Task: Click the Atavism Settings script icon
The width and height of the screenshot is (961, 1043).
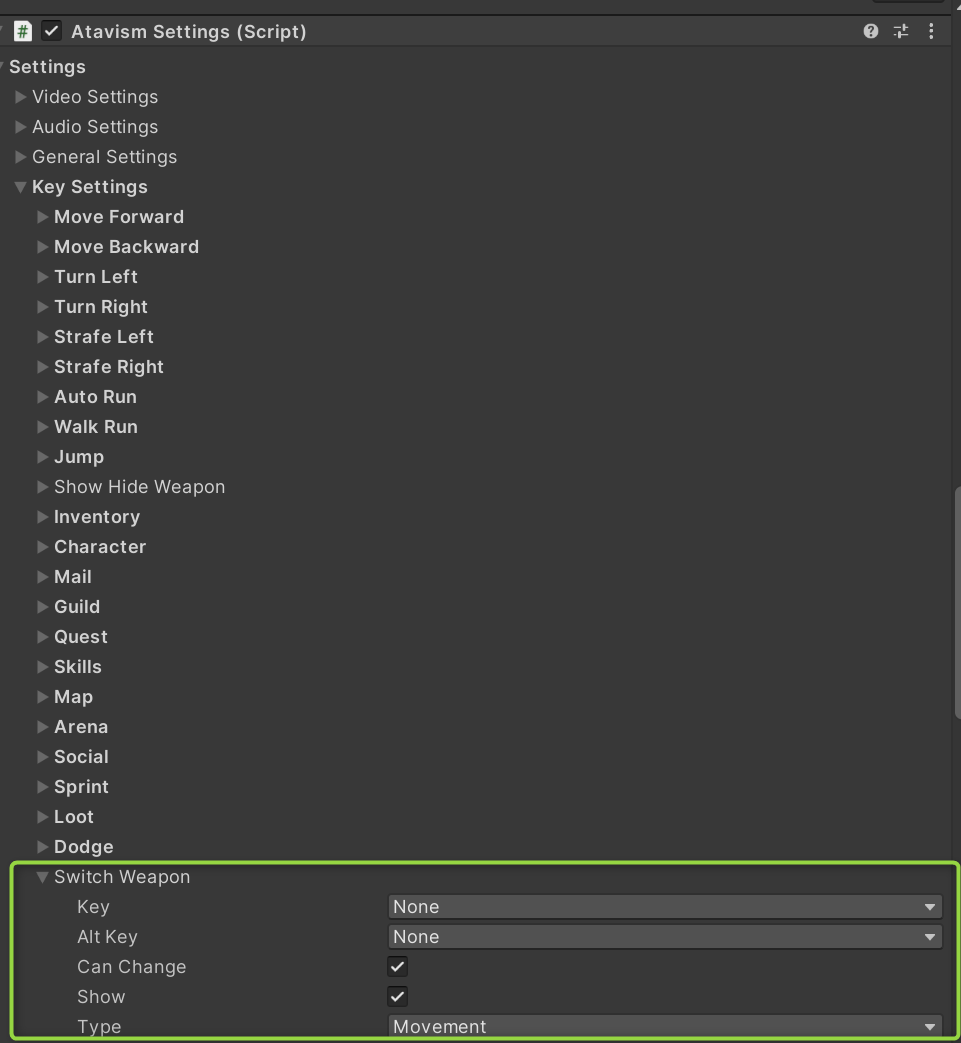Action: click(x=23, y=32)
